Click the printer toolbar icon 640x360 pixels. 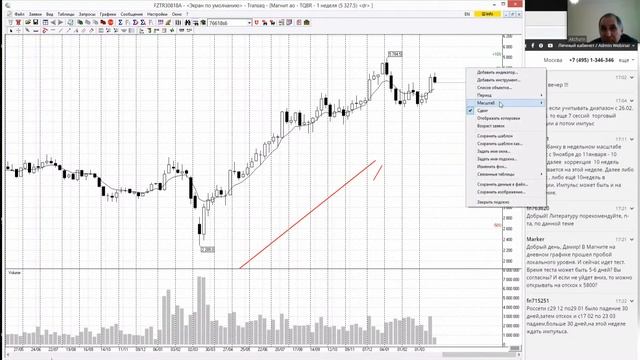tap(70, 22)
